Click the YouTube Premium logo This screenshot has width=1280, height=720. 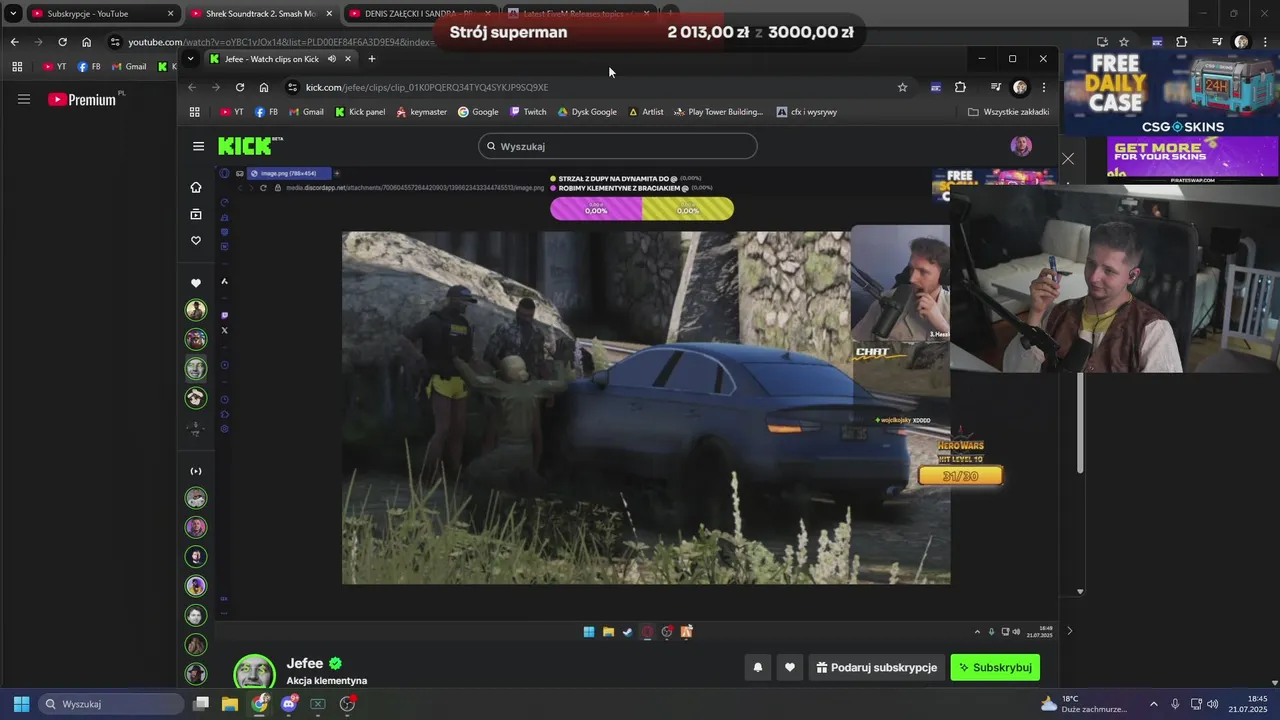(x=82, y=99)
